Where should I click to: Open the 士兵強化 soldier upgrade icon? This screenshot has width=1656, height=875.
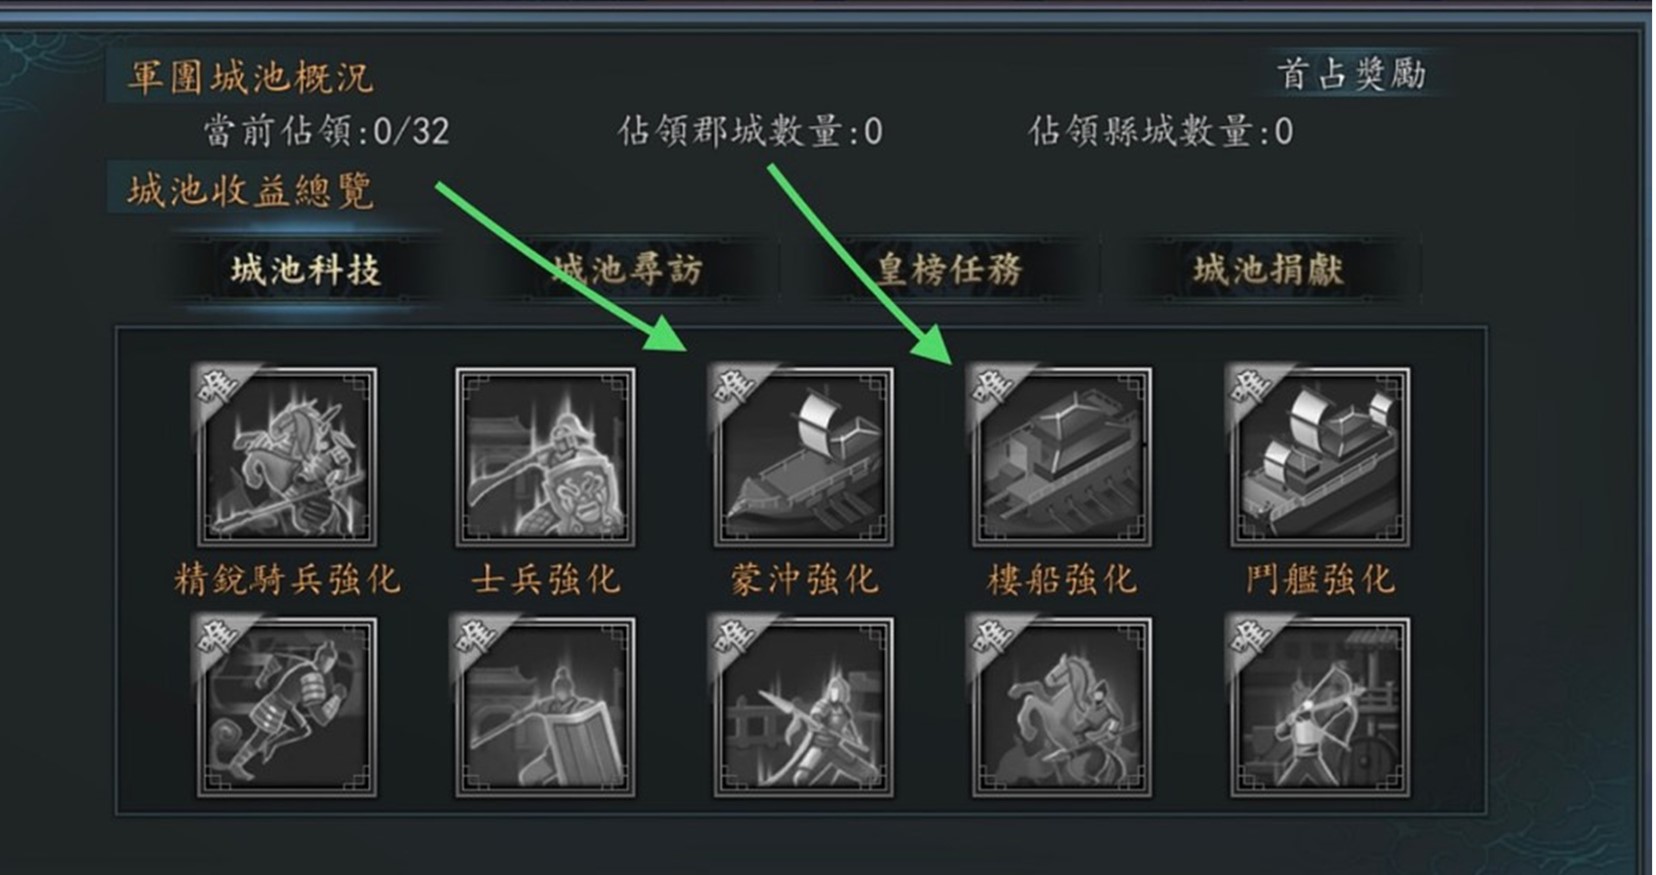click(545, 456)
